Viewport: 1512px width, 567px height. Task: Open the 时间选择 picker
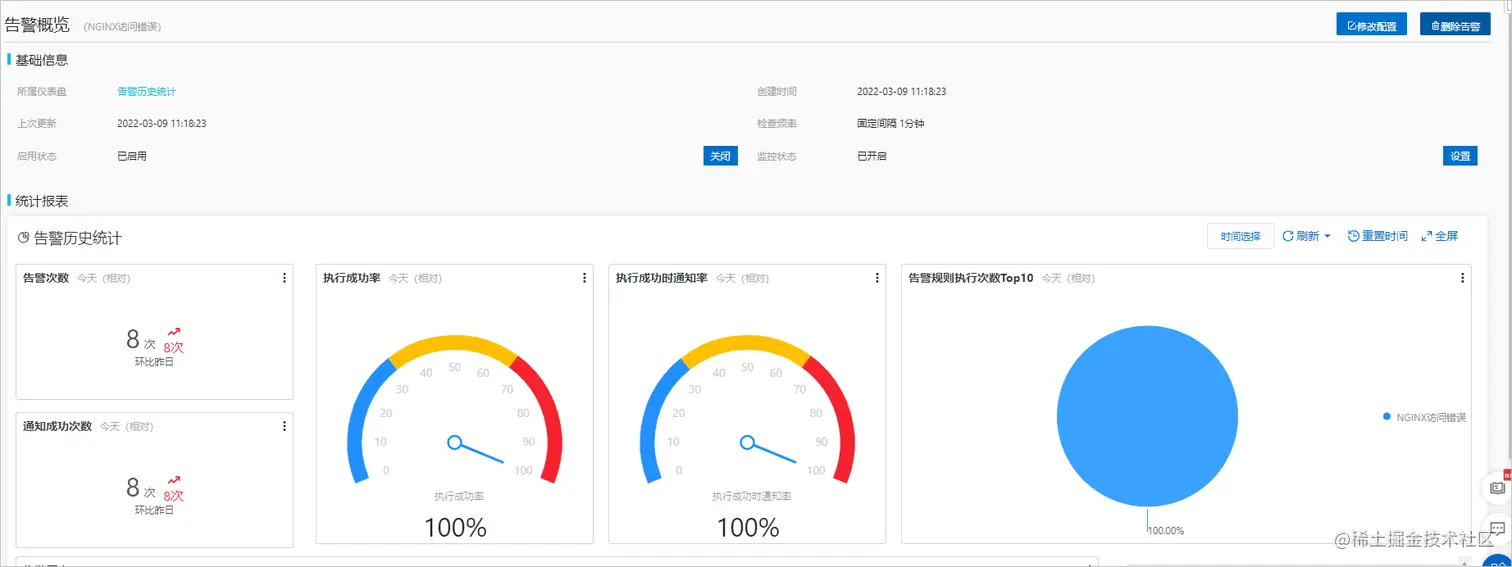[x=1240, y=237]
